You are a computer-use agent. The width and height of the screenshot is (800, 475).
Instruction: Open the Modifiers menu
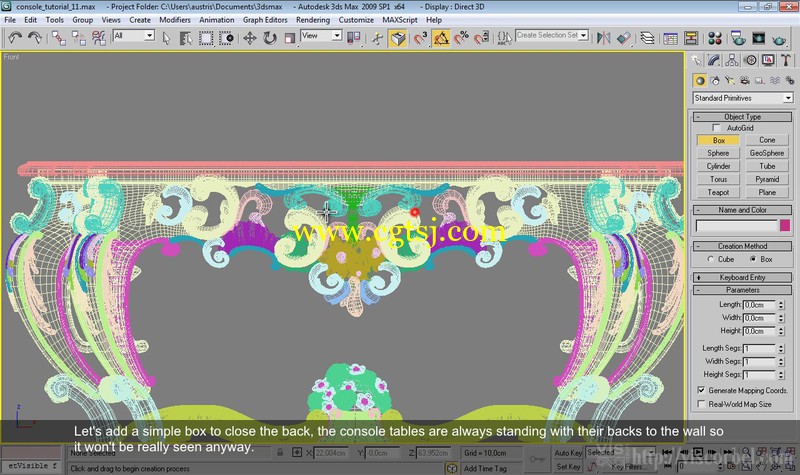click(x=175, y=20)
